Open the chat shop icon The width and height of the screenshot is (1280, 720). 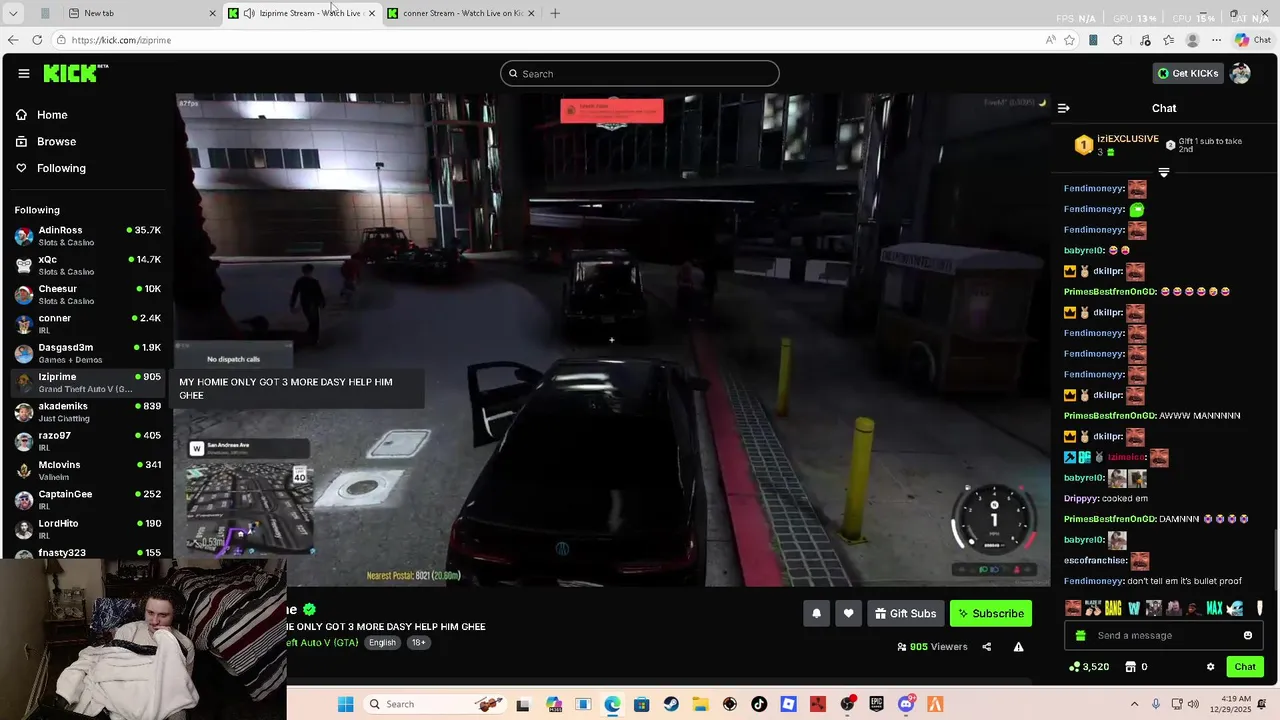pos(1131,667)
